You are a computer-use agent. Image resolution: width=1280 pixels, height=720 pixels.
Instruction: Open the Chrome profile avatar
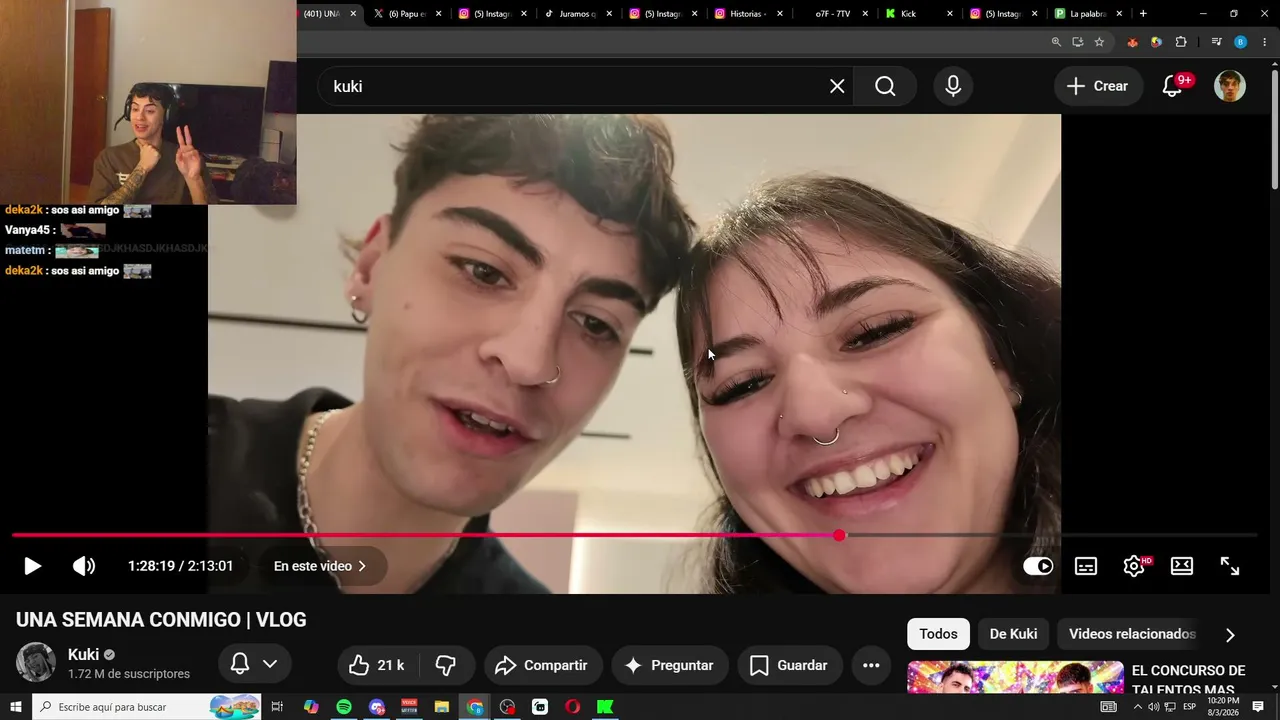coord(1240,42)
